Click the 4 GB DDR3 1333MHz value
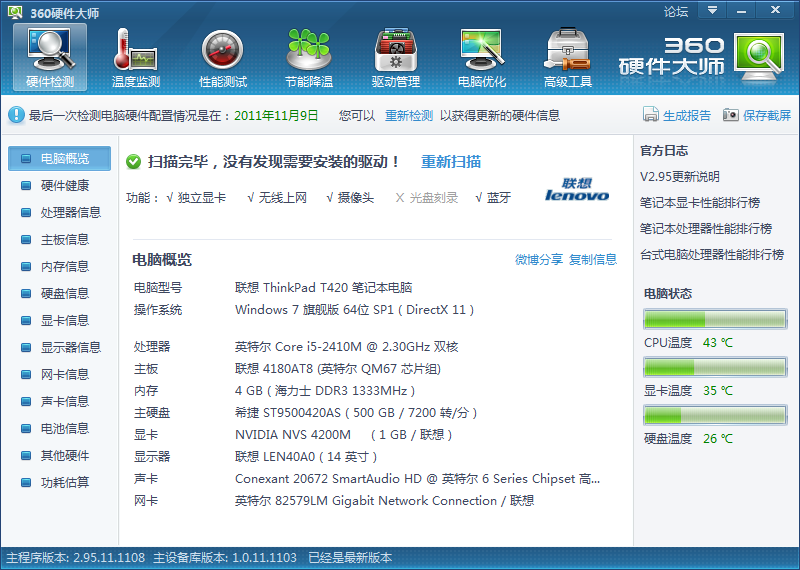The width and height of the screenshot is (800, 570). pos(325,391)
